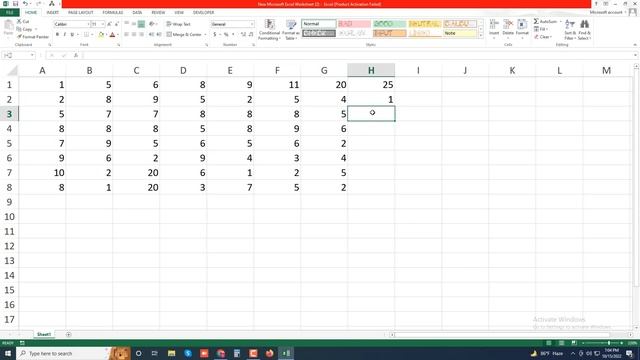Click the Cut scissors icon
The image size is (640, 360).
[19, 21]
